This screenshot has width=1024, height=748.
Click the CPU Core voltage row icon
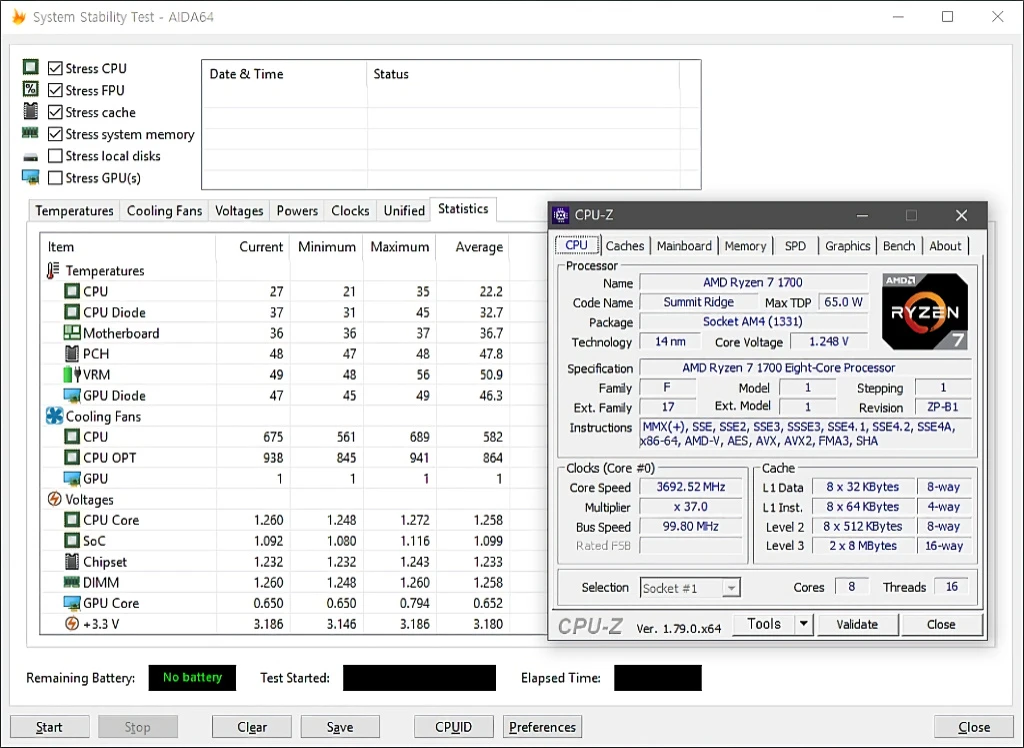tap(72, 520)
